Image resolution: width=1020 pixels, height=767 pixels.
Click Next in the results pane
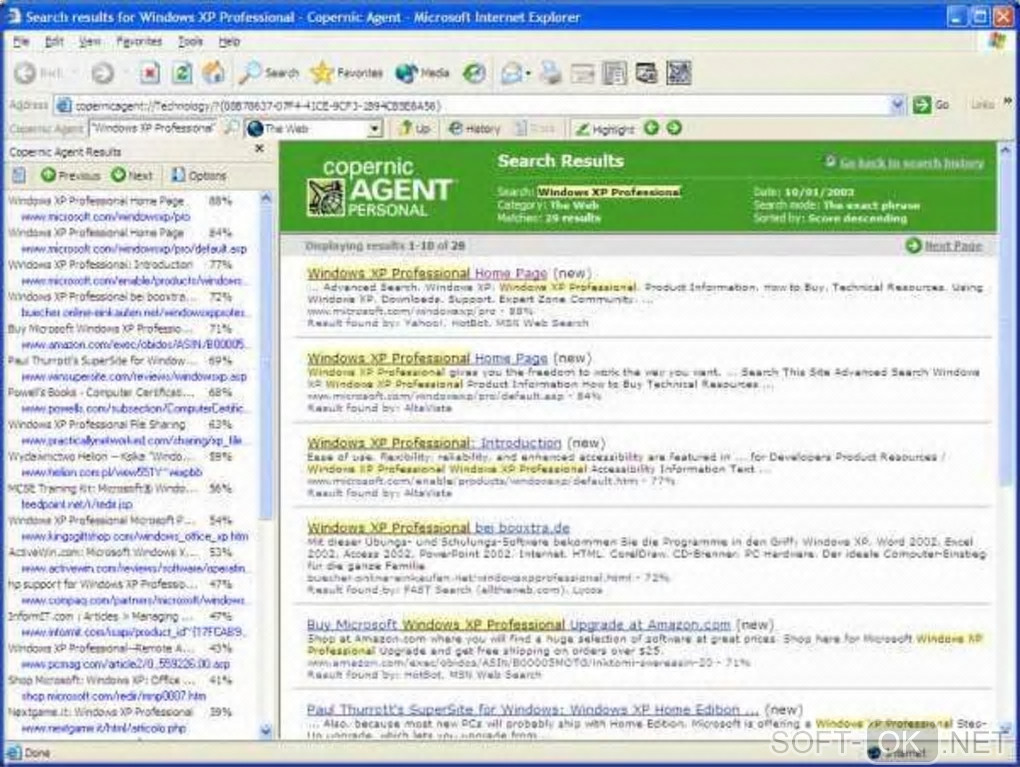point(132,175)
